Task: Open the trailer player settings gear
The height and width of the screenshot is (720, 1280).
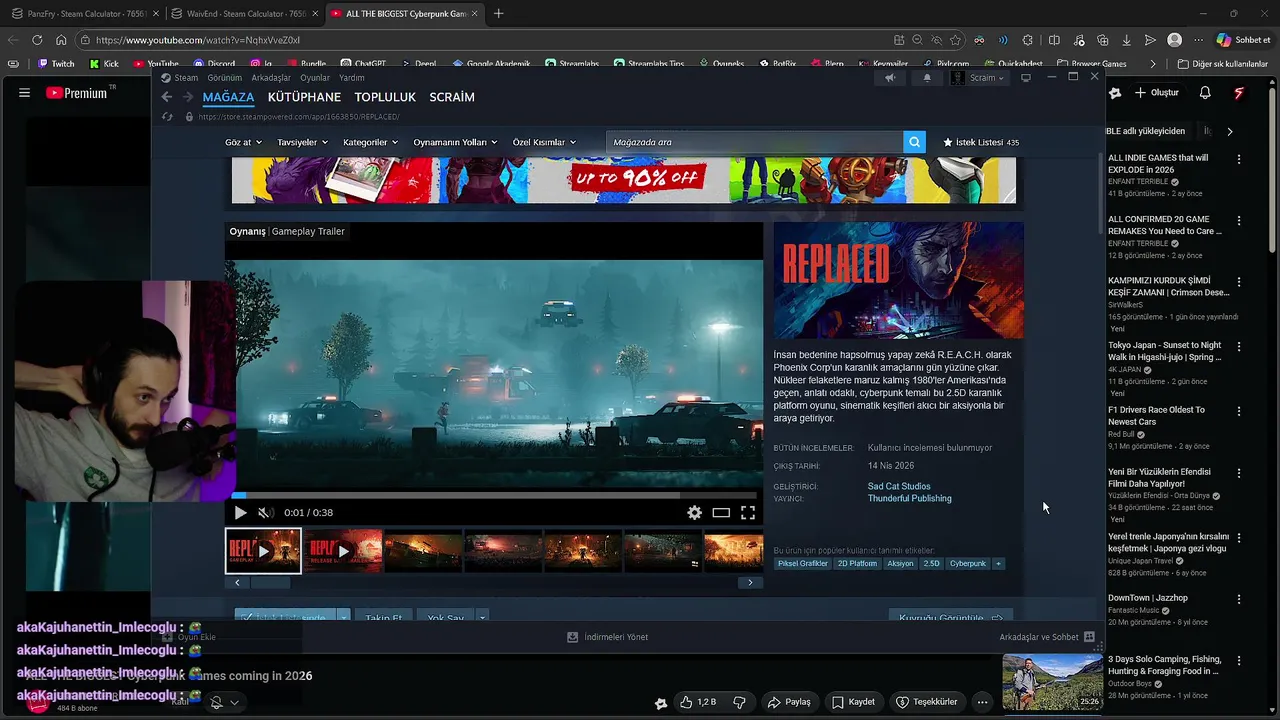Action: (694, 512)
